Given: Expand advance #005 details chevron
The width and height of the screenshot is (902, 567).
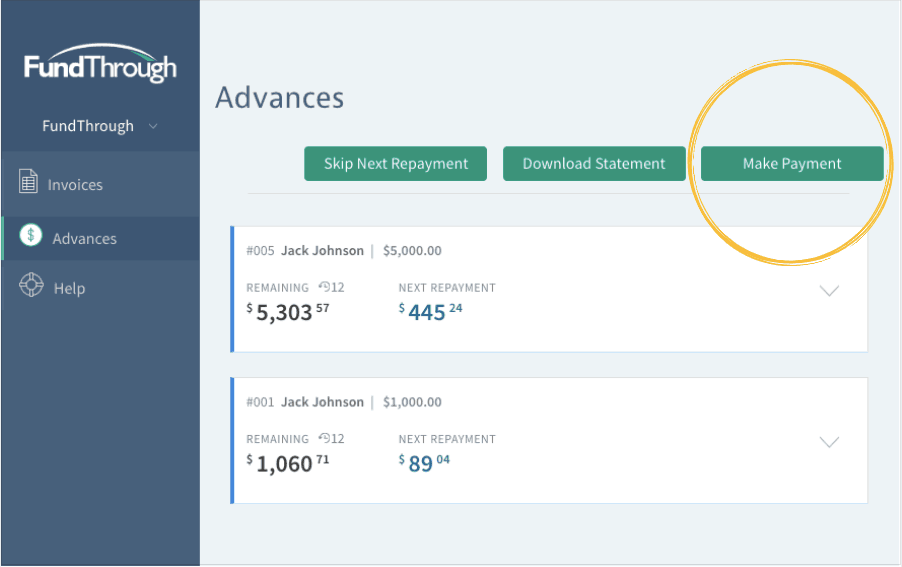Looking at the screenshot, I should pyautogui.click(x=829, y=290).
